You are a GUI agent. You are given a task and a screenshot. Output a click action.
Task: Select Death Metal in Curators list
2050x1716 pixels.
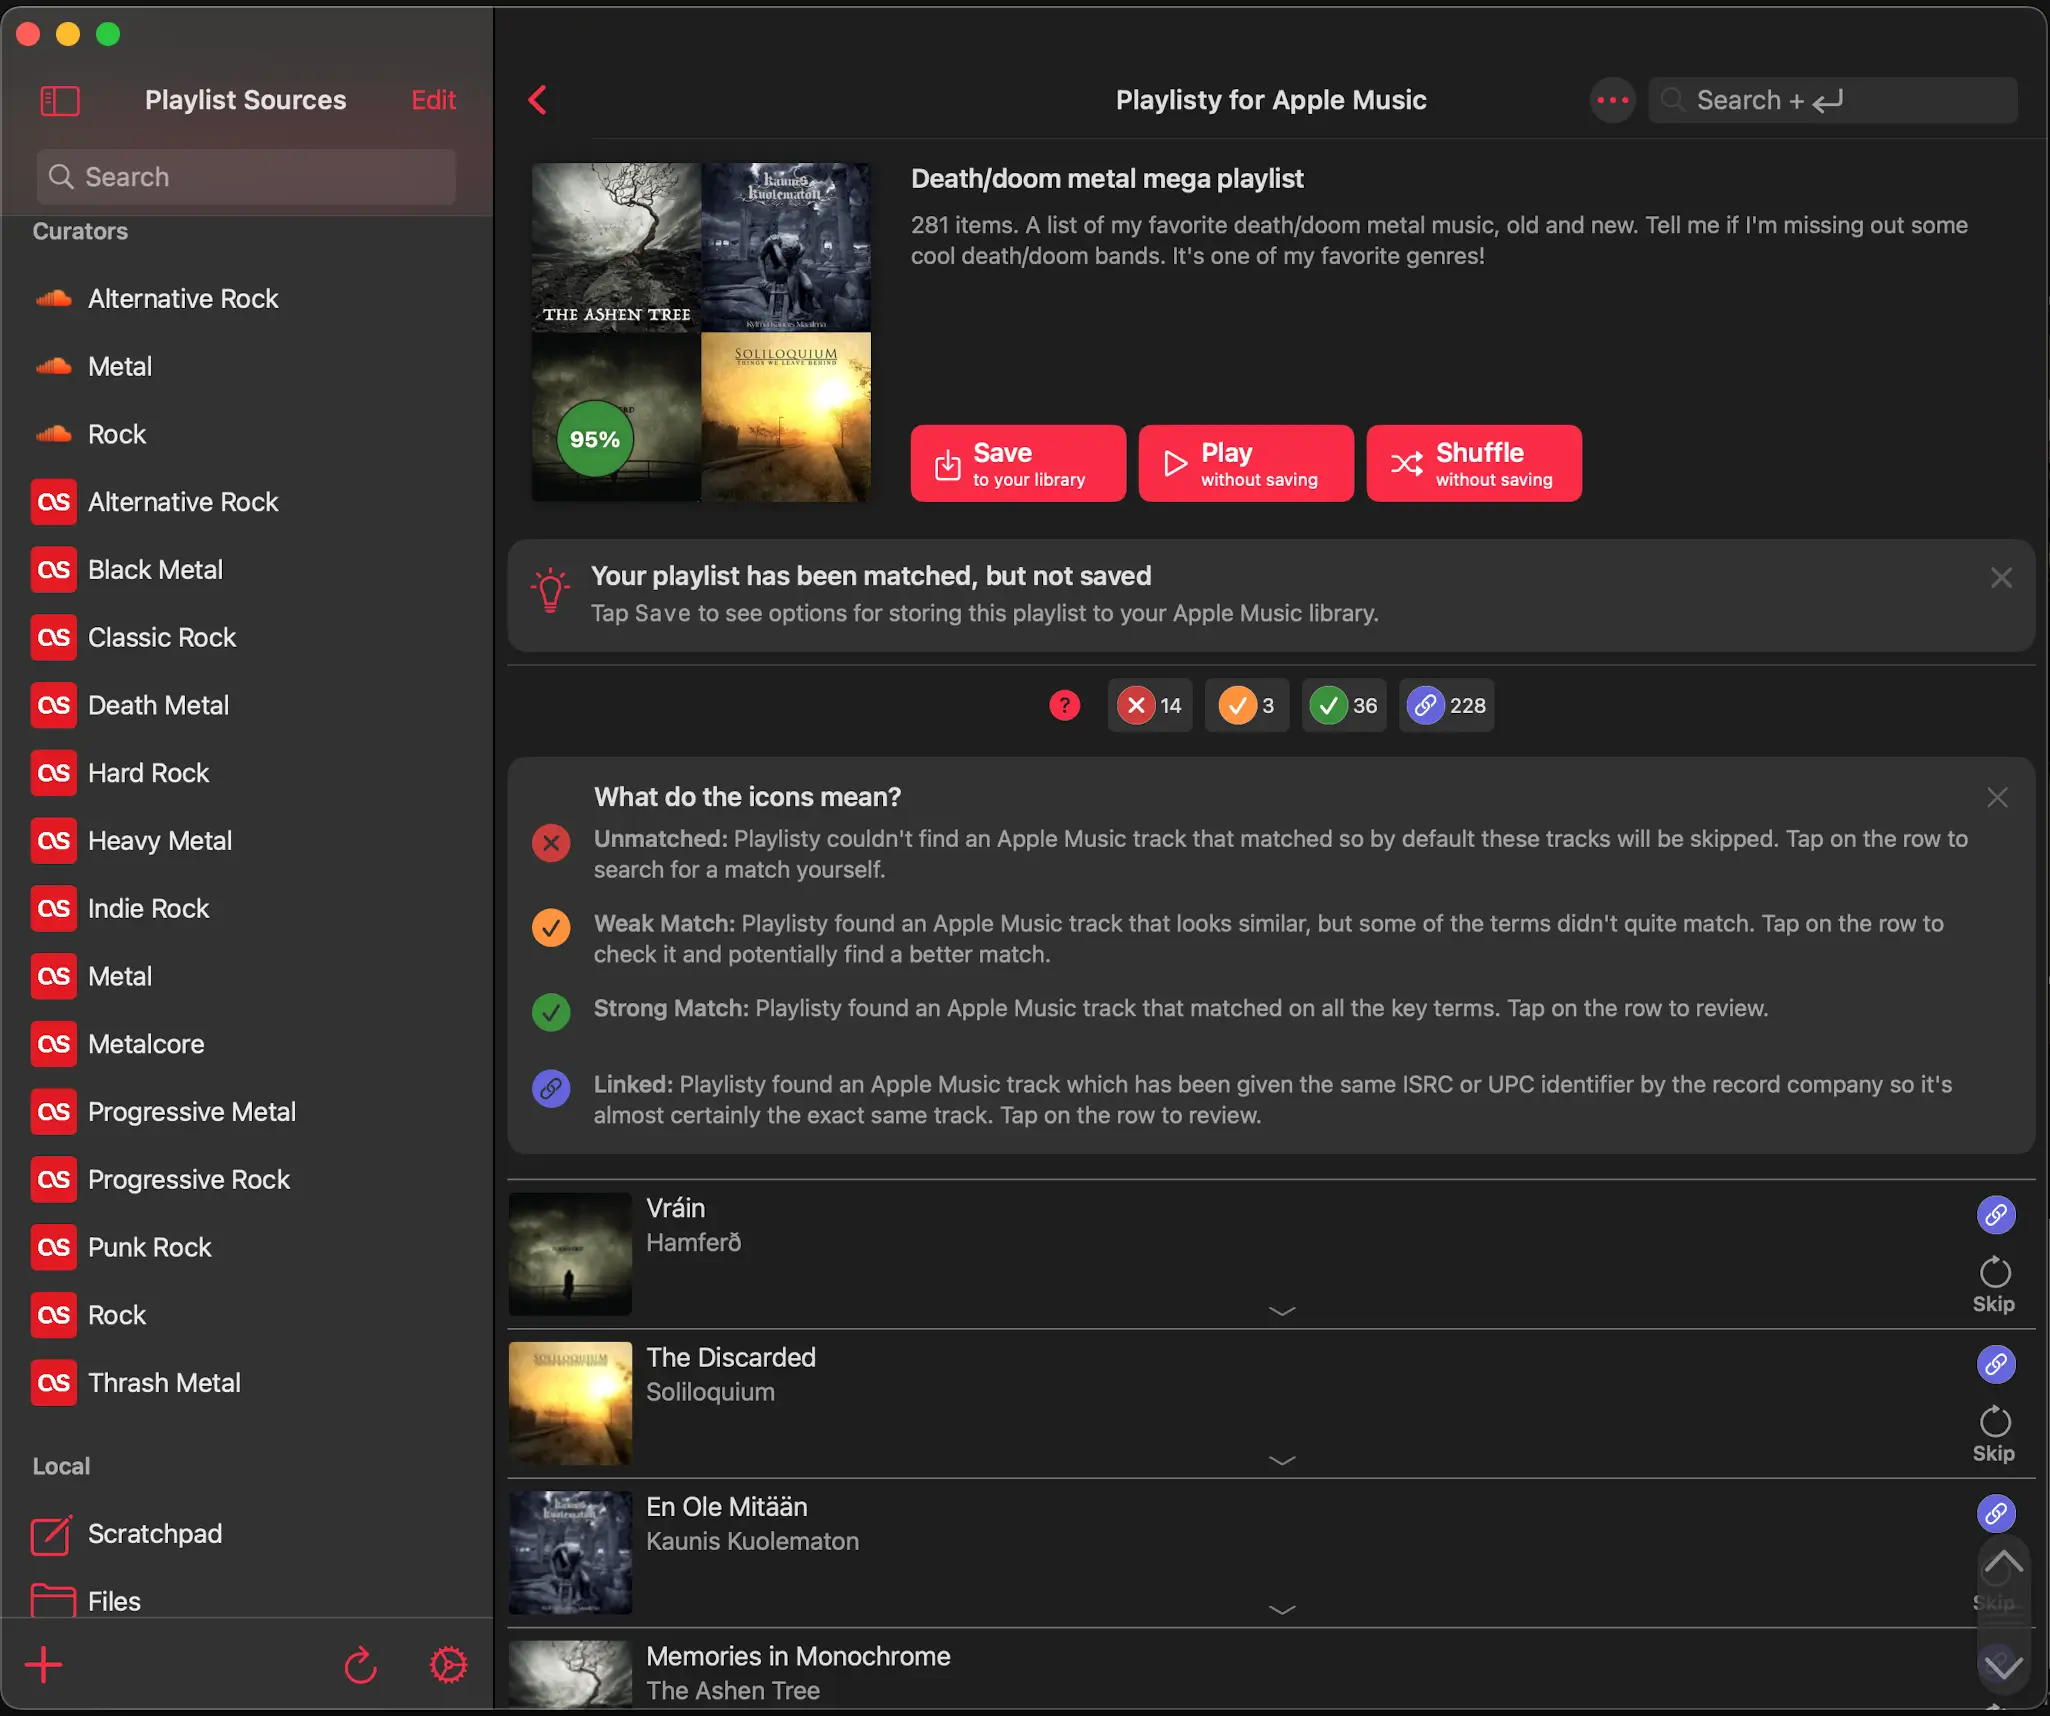[x=158, y=705]
